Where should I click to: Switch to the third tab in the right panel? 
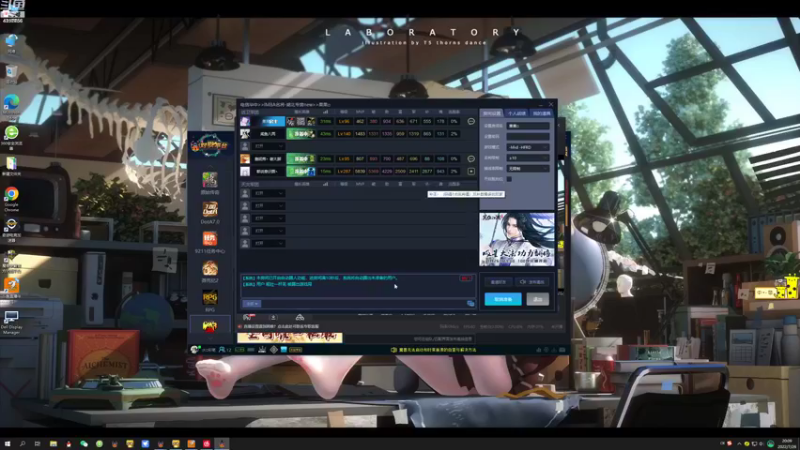(541, 113)
